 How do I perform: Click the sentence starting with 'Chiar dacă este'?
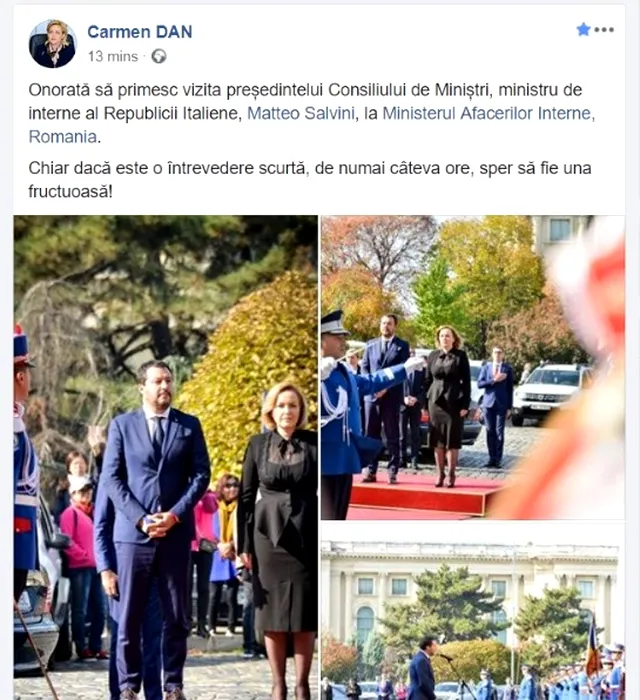point(310,180)
